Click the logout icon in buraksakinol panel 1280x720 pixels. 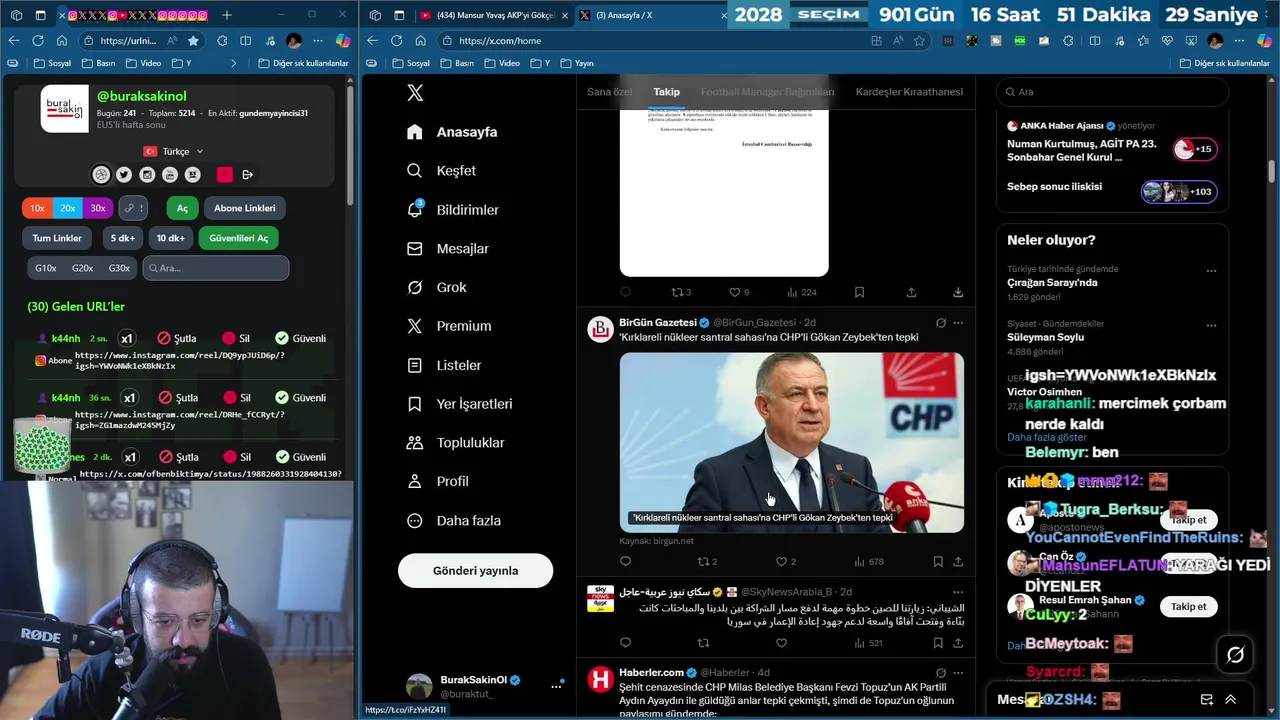click(x=248, y=175)
